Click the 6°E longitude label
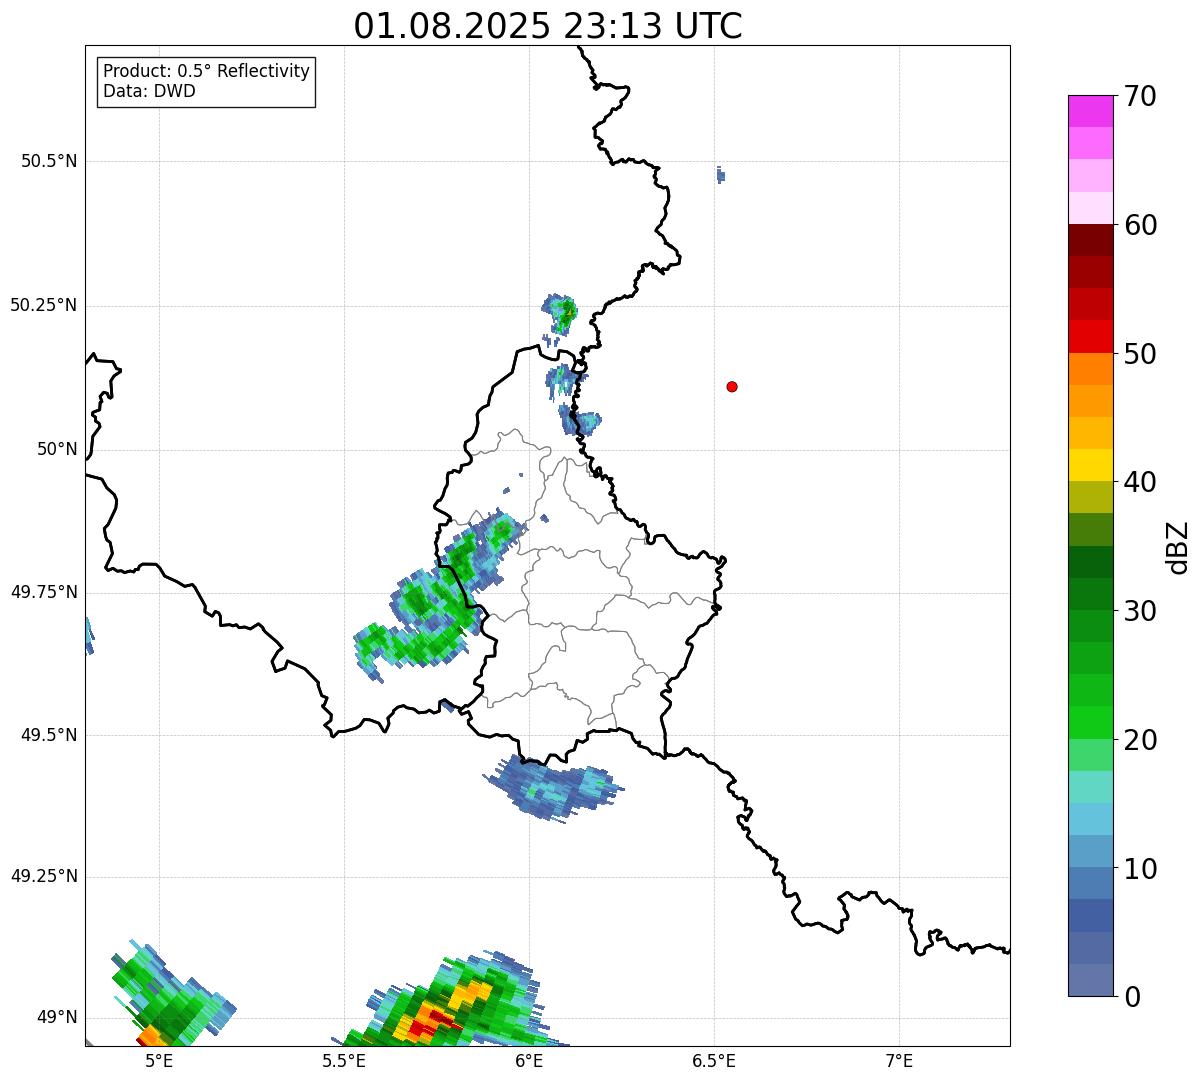The height and width of the screenshot is (1081, 1202). click(529, 1060)
